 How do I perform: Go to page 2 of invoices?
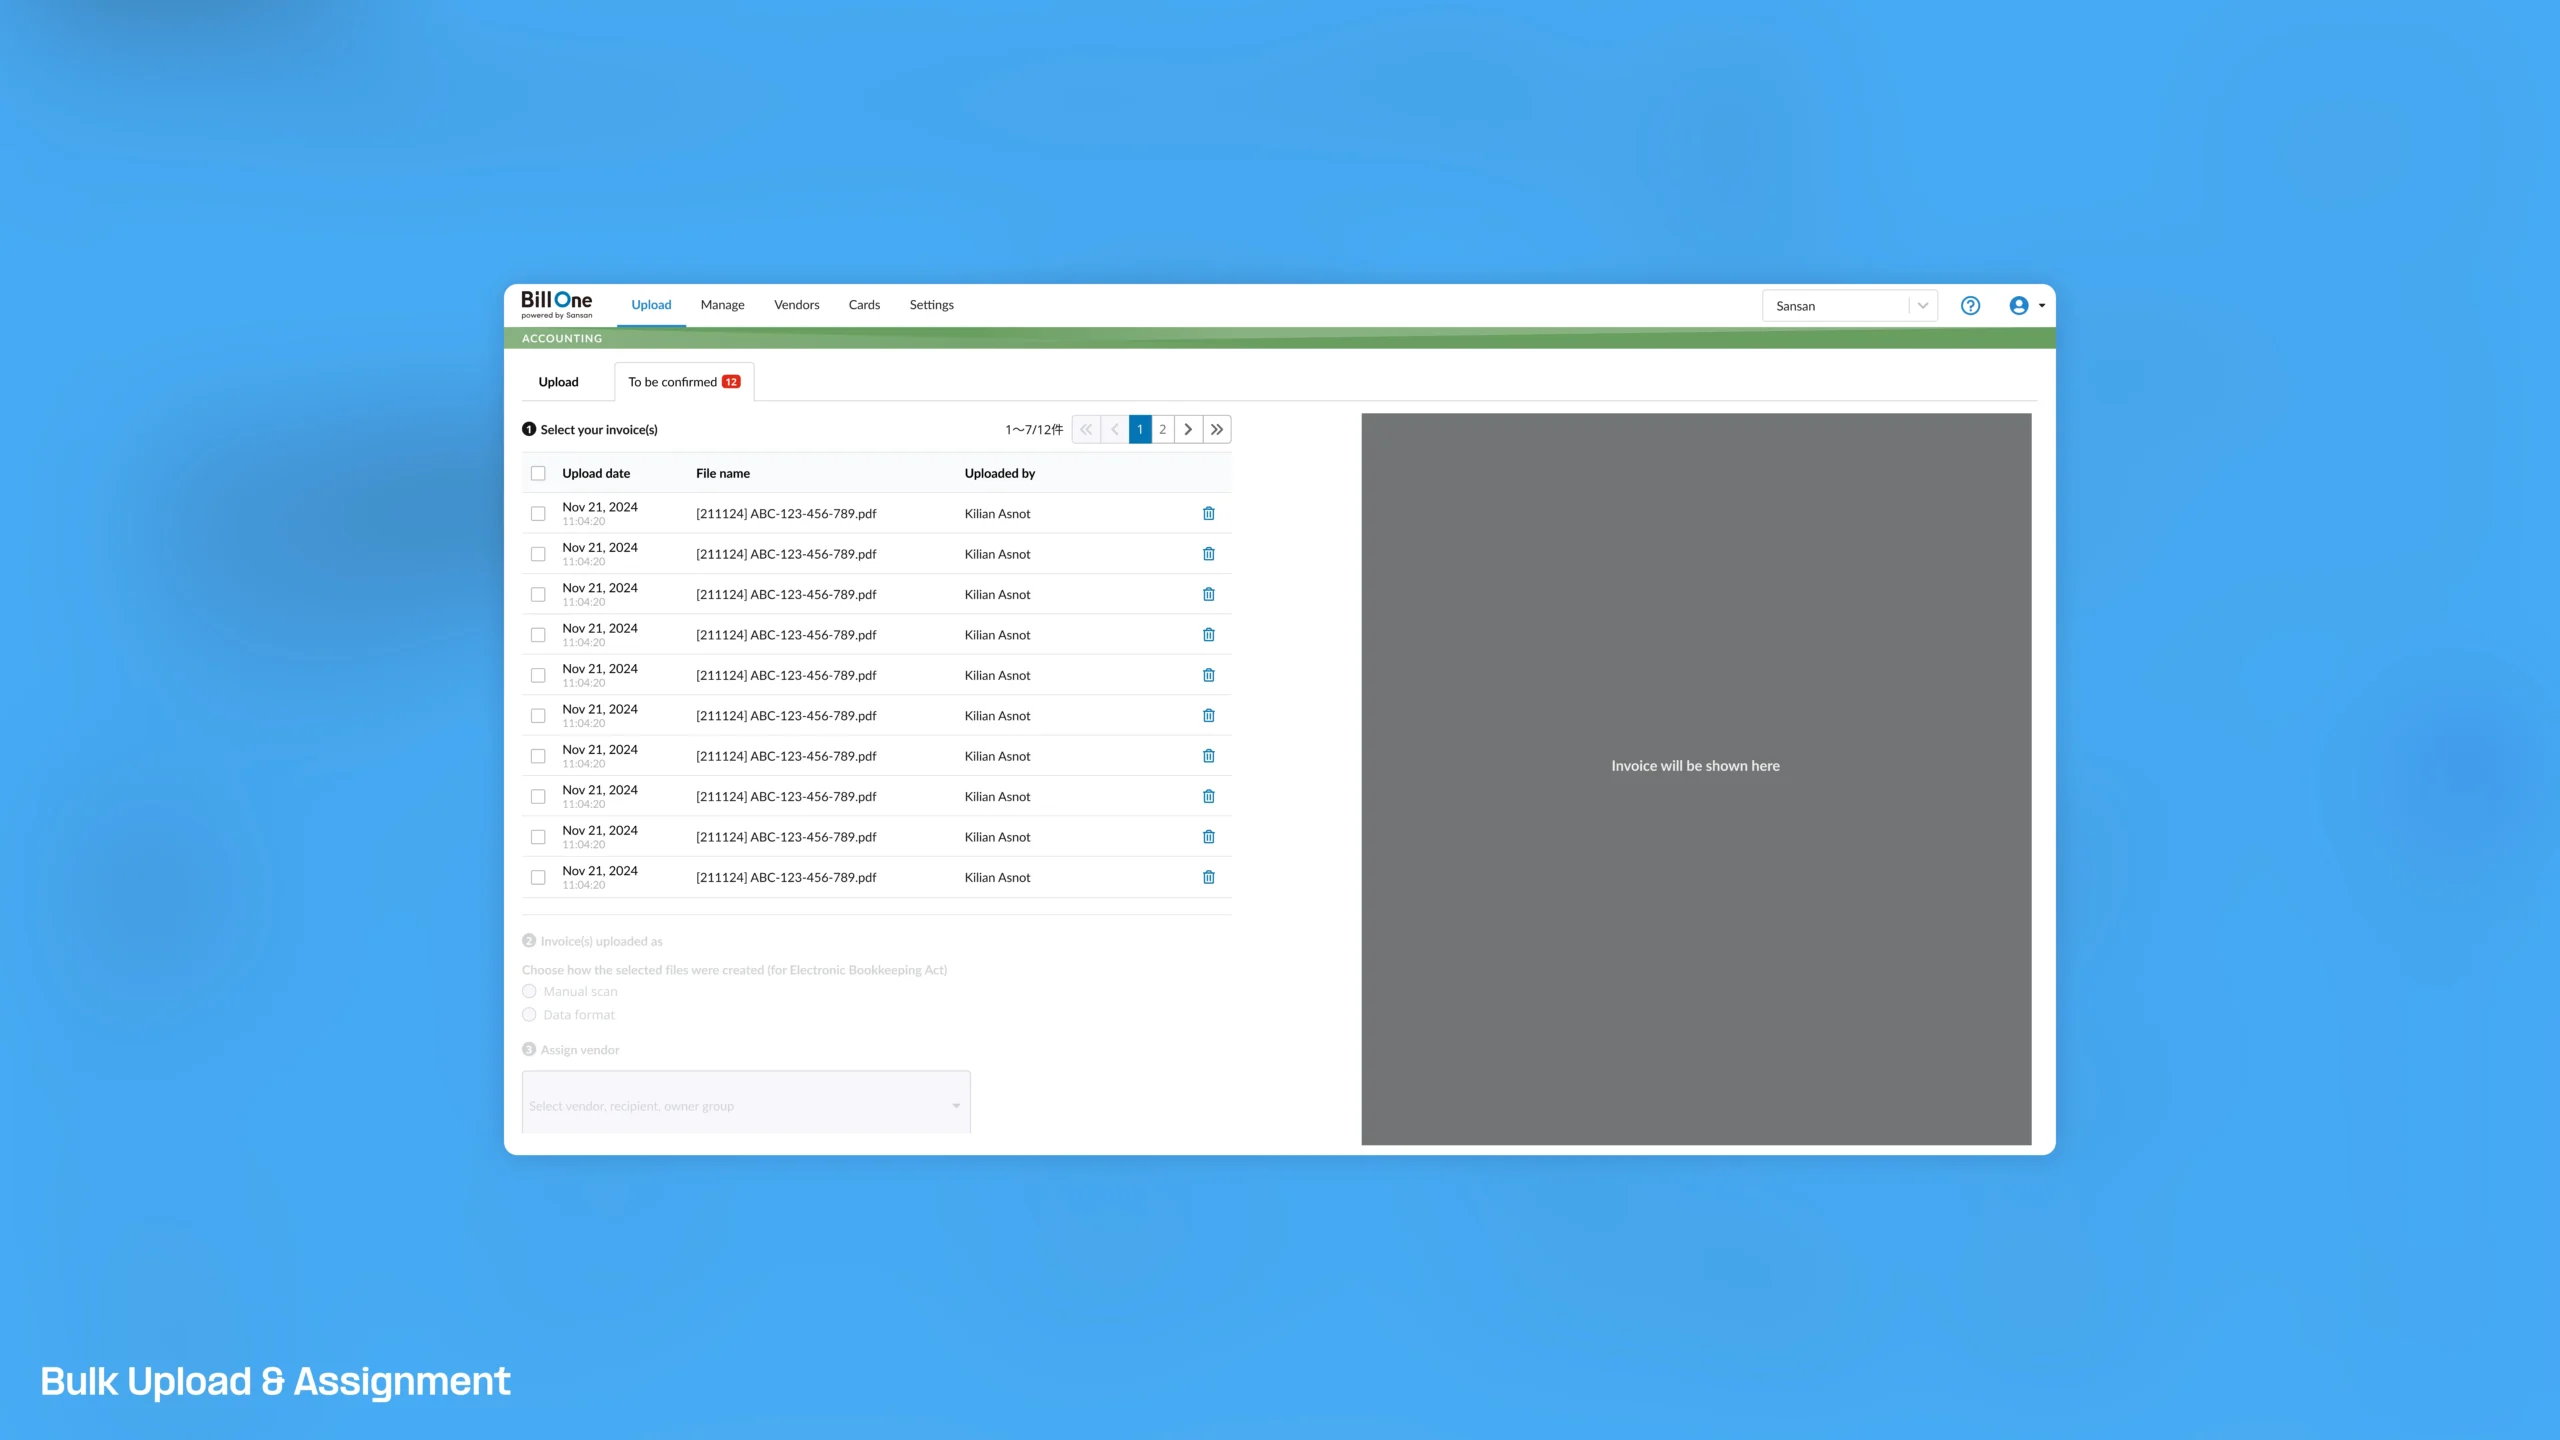[x=1162, y=429]
